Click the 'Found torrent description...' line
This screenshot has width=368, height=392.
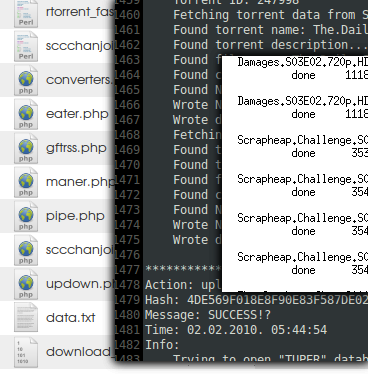point(270,45)
